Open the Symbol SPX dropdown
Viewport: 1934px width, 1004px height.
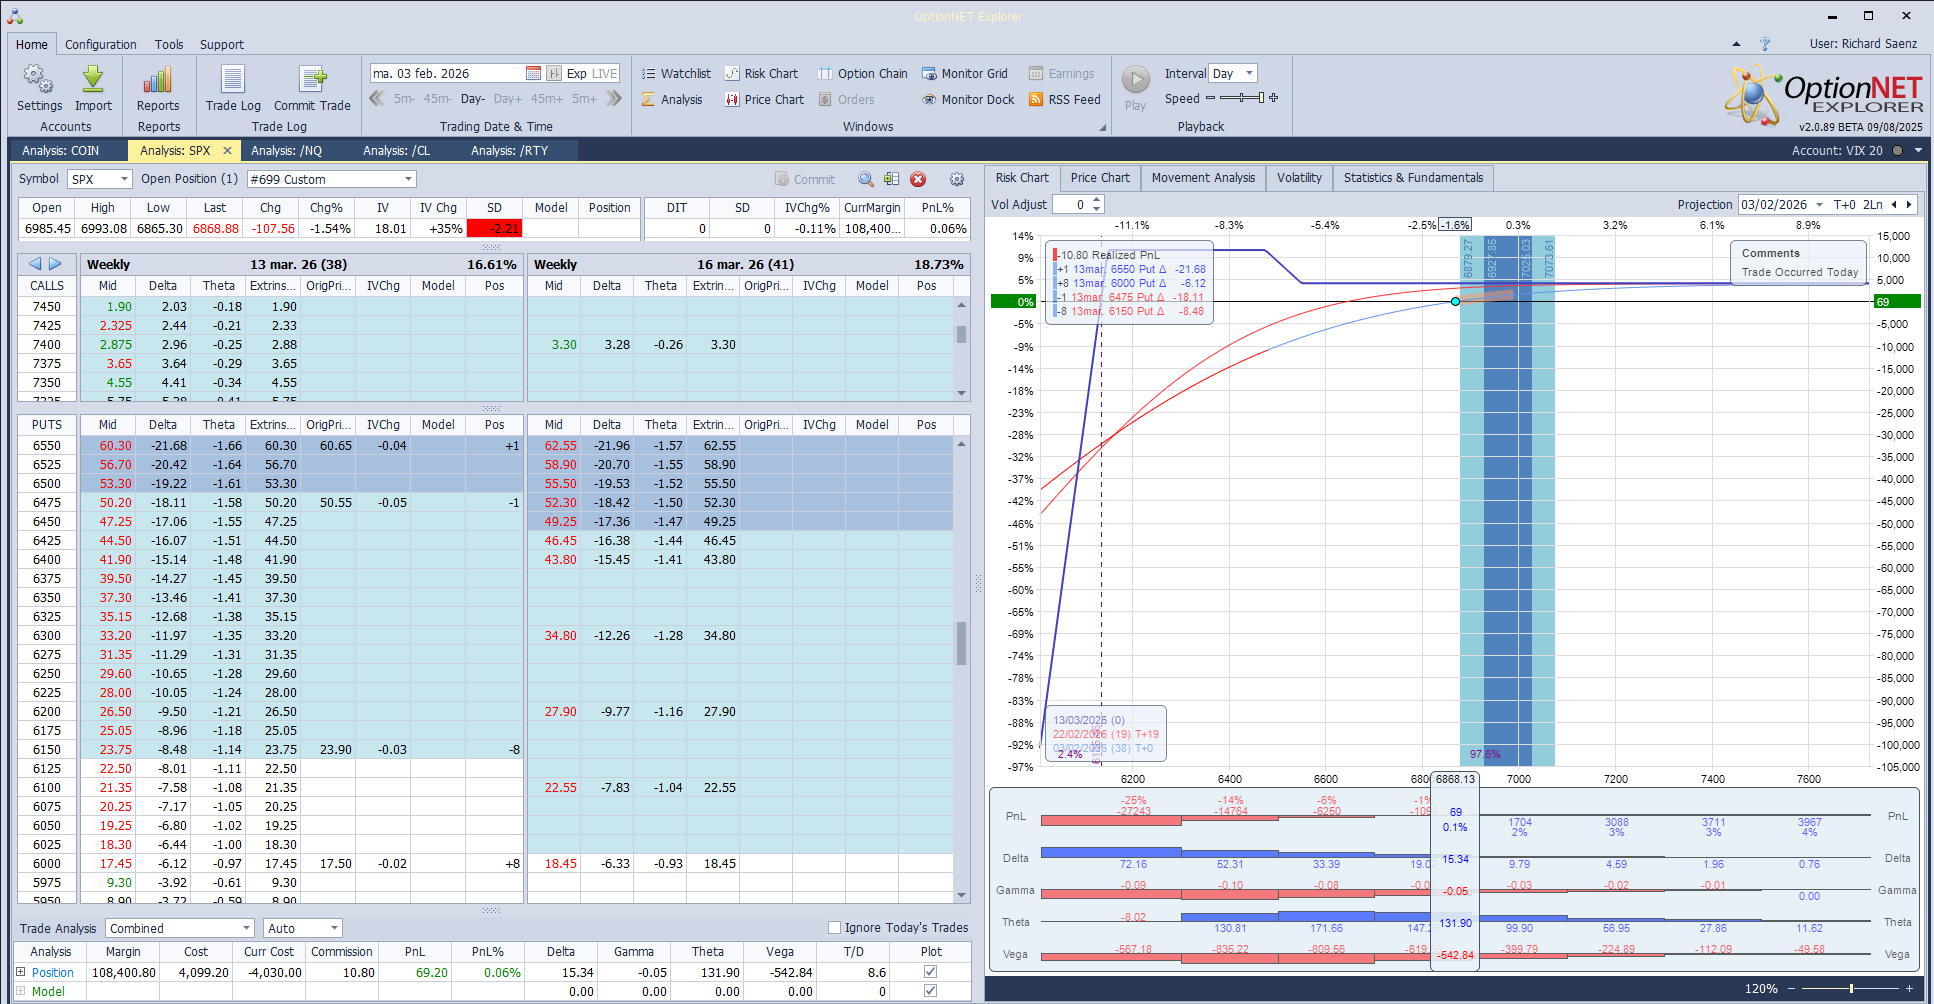[124, 179]
